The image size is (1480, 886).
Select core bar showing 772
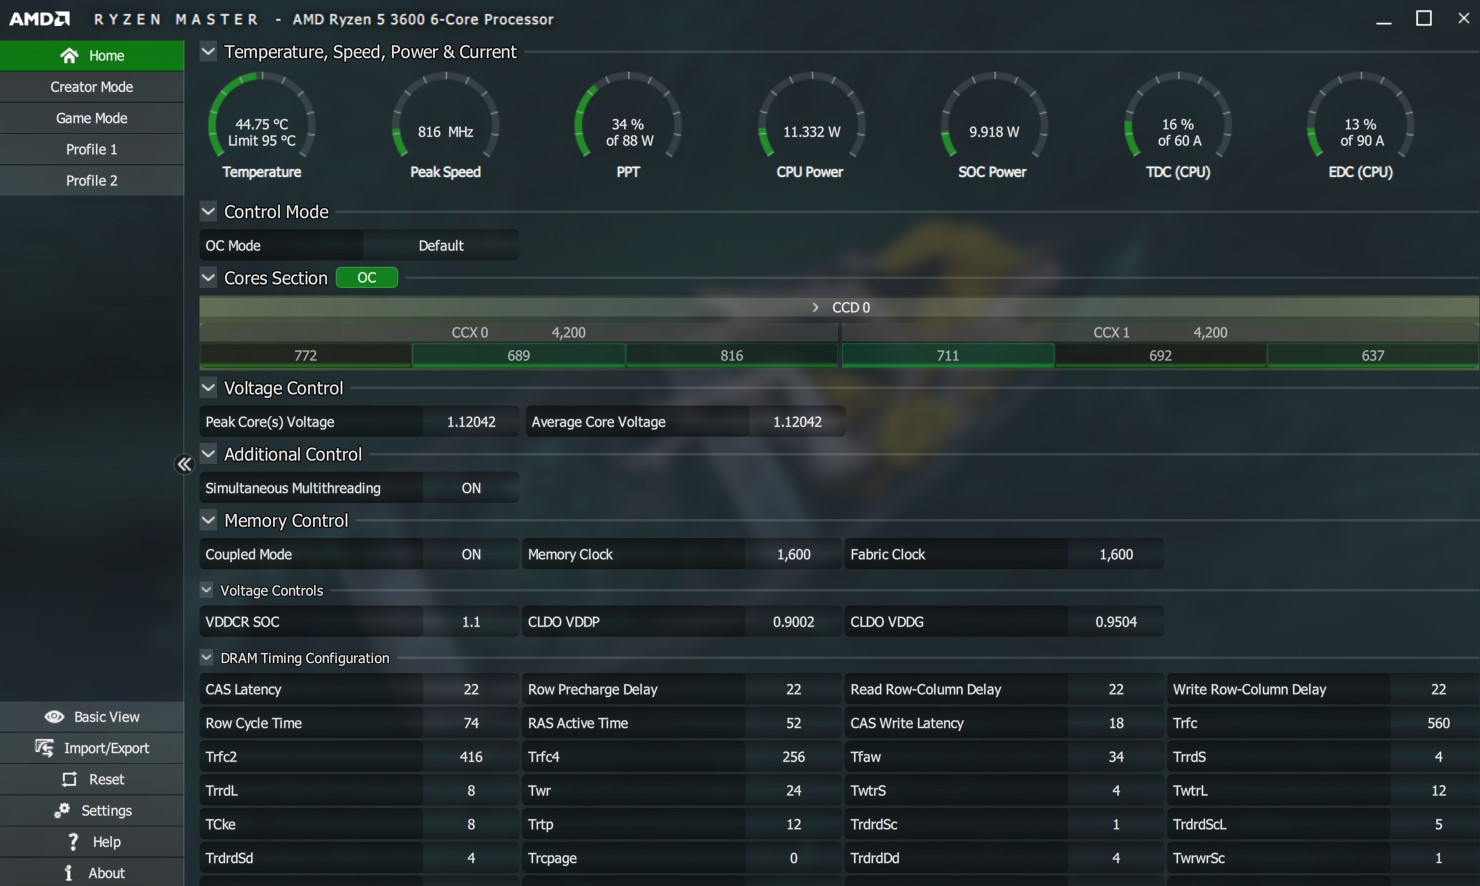(306, 355)
